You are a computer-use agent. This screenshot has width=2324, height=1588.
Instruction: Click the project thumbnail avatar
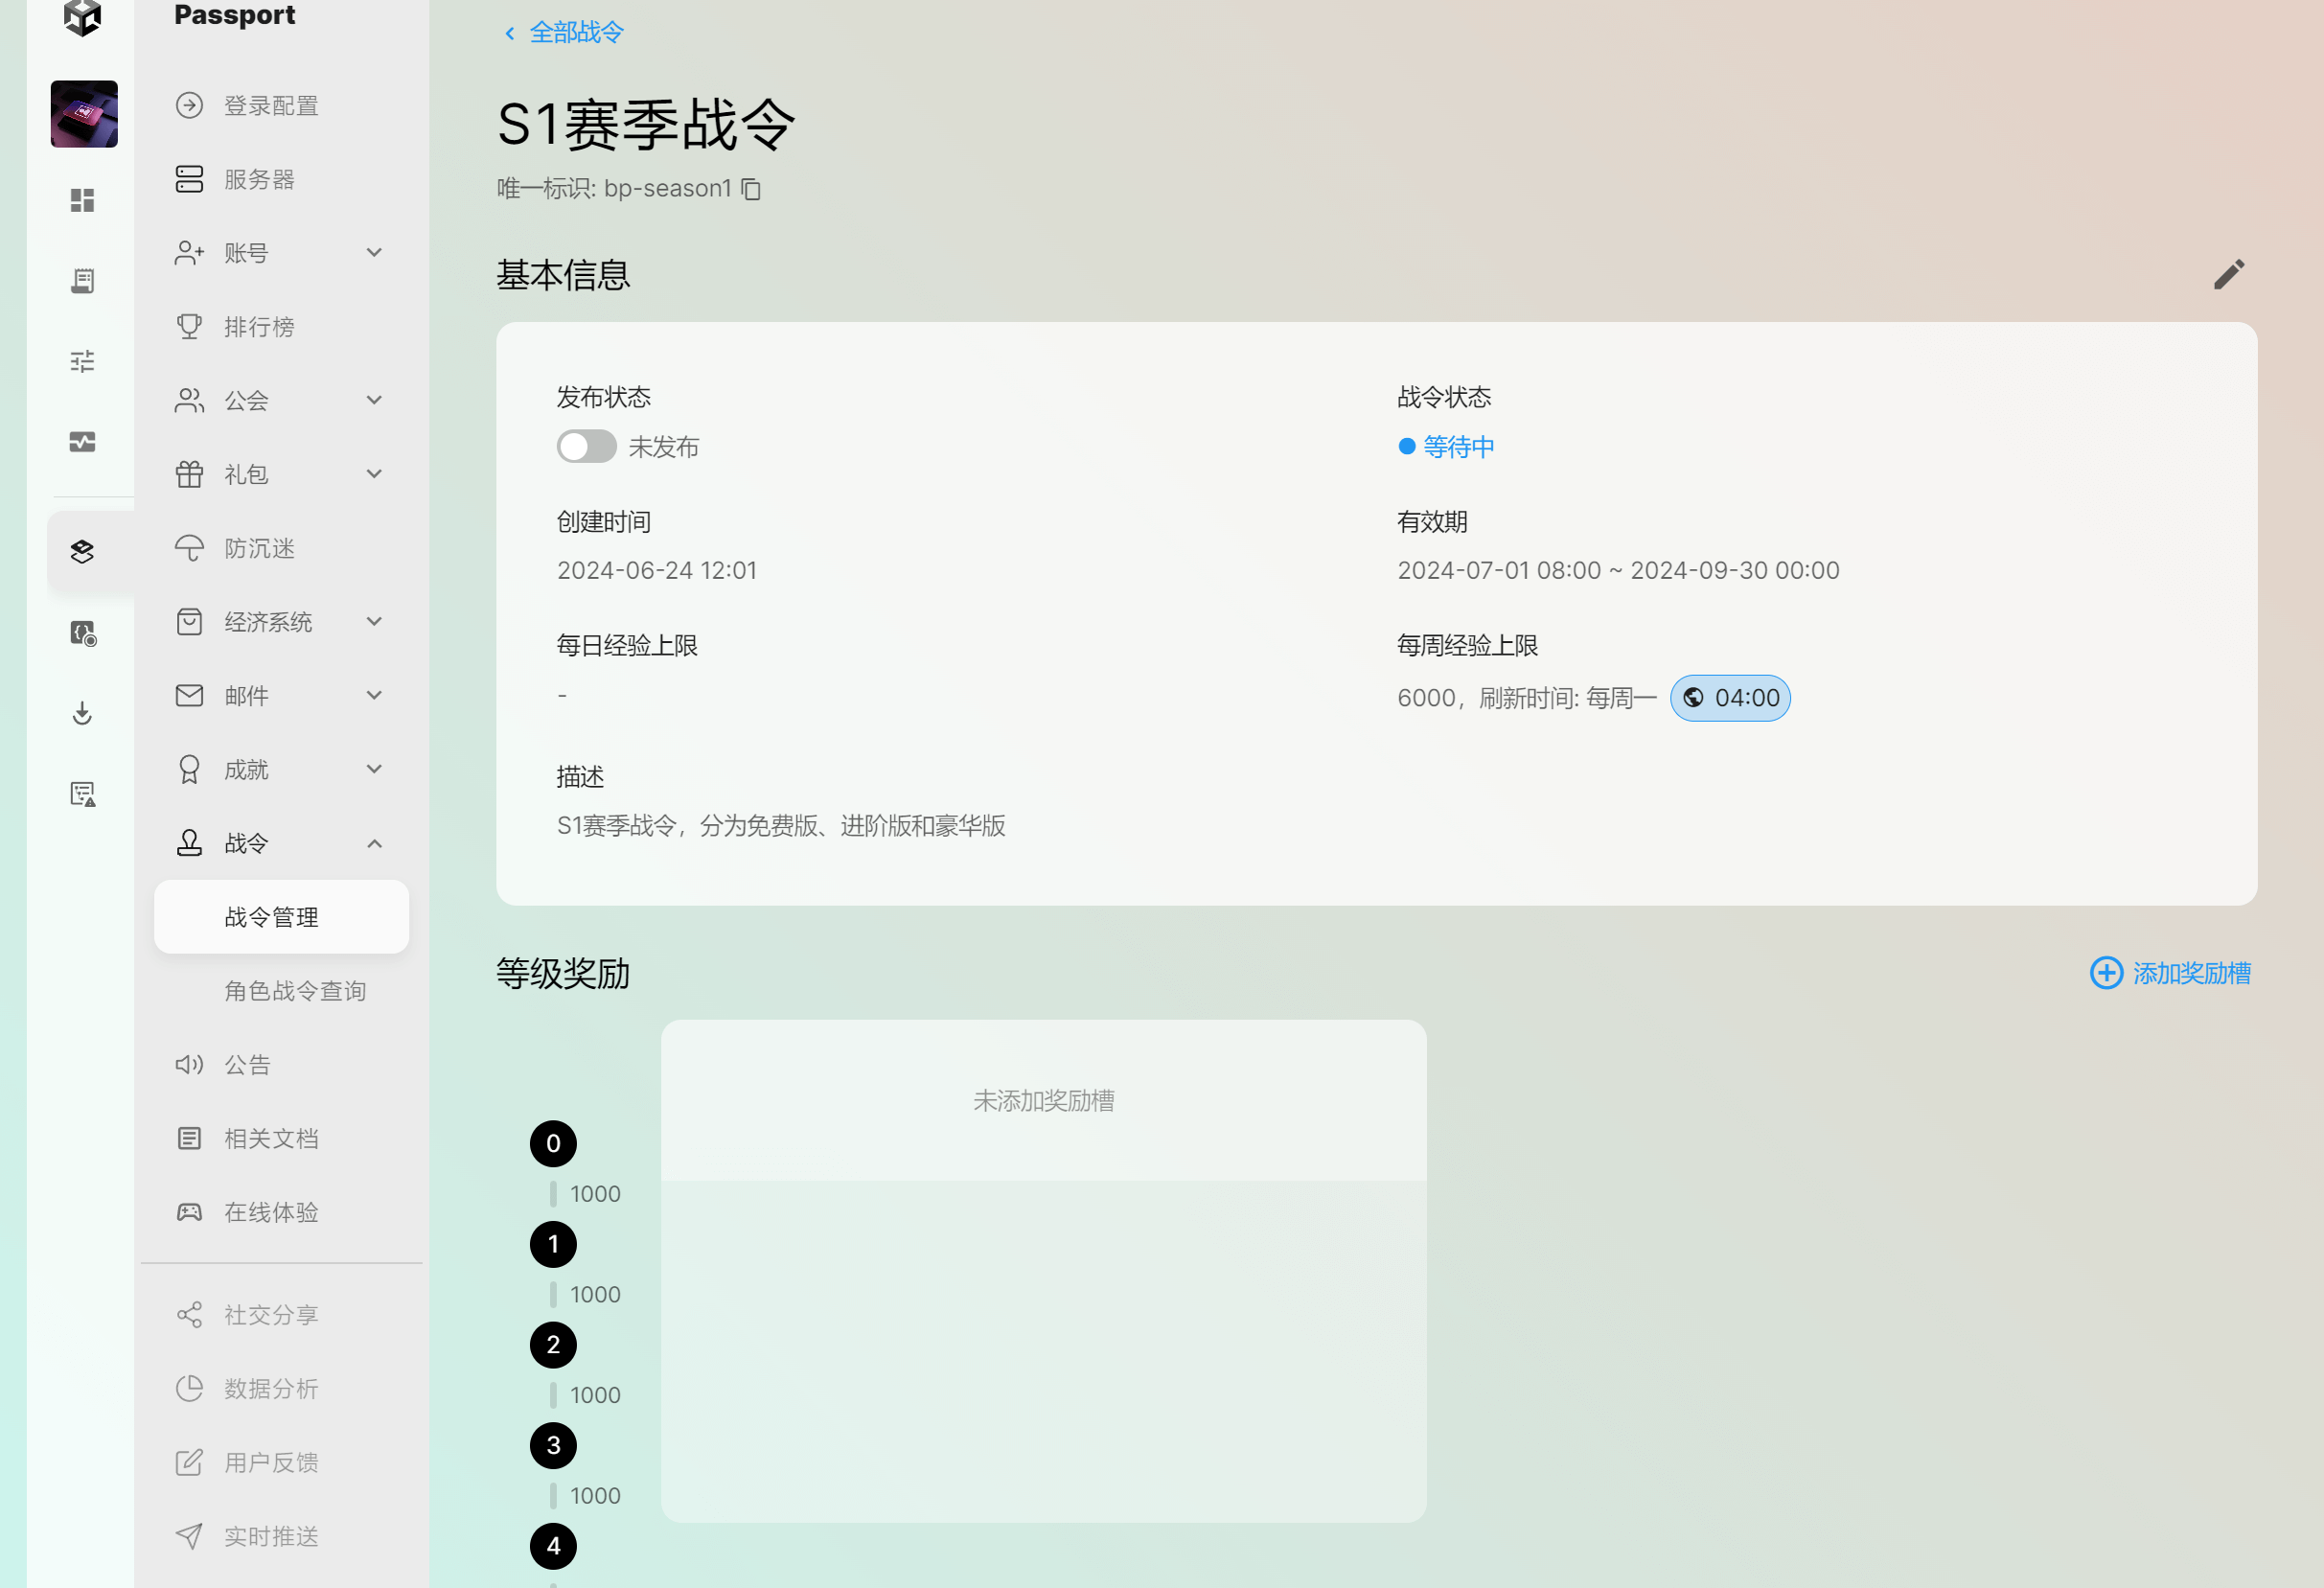click(x=84, y=114)
